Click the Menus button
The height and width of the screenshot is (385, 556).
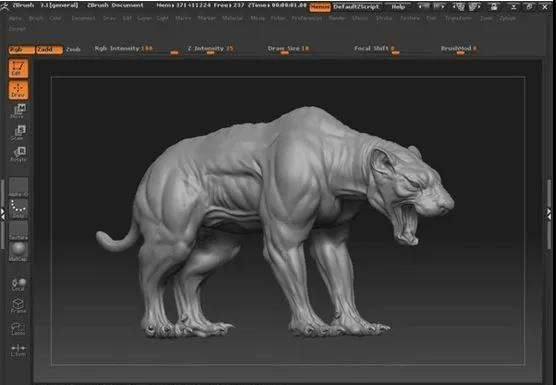[320, 7]
